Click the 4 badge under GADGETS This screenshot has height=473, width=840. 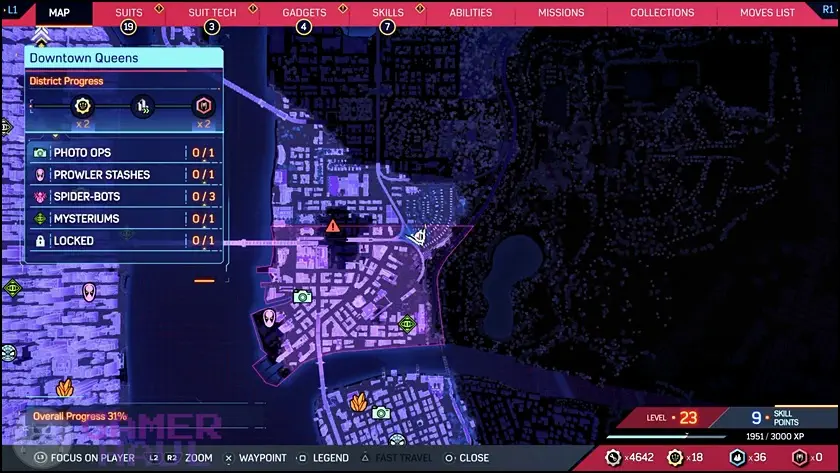click(304, 27)
